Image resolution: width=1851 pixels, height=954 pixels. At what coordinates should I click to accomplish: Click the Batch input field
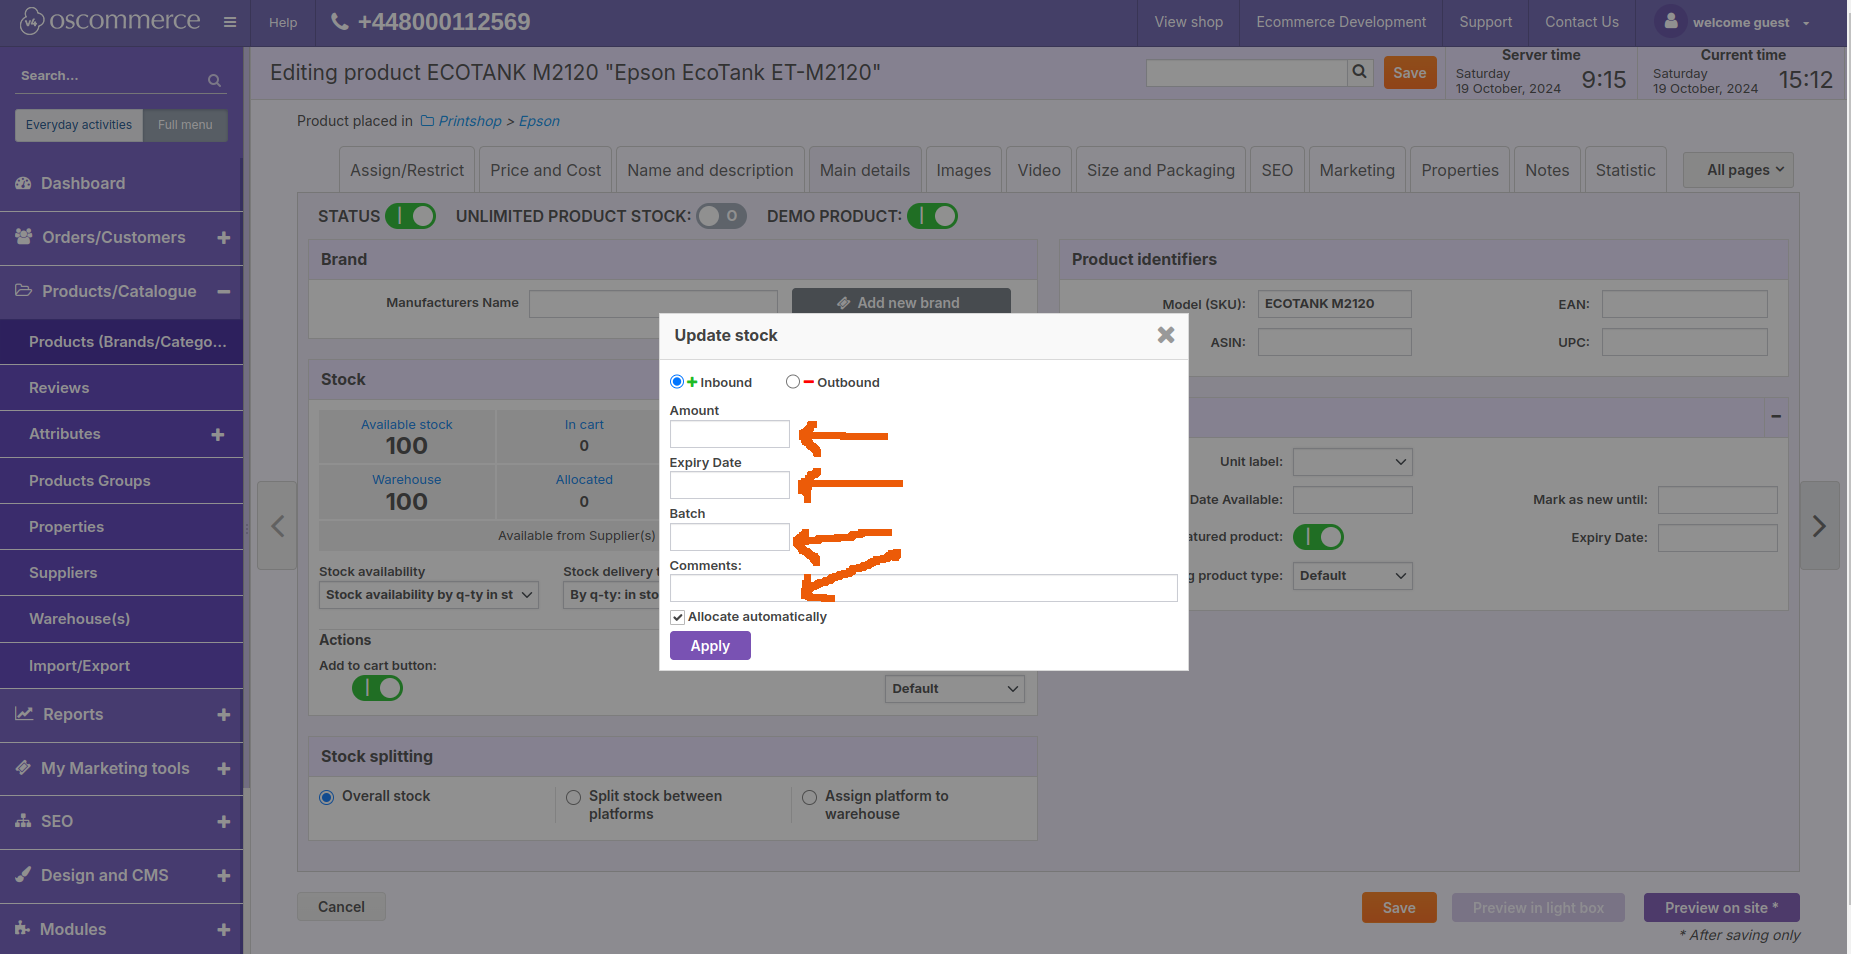click(730, 537)
